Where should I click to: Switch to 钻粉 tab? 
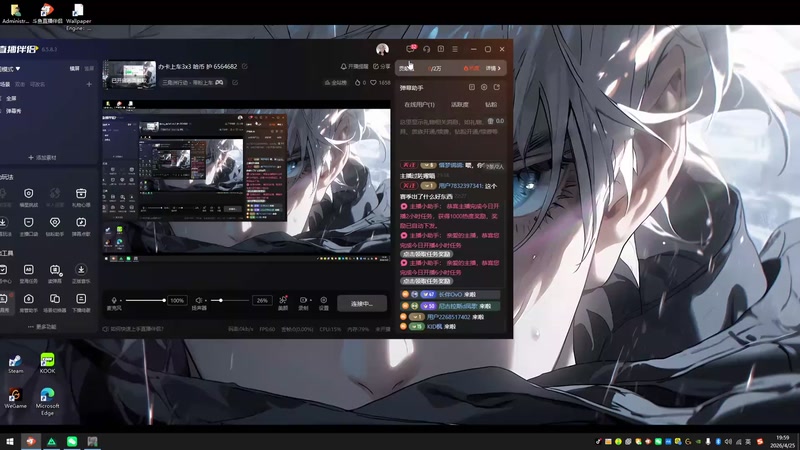(x=491, y=104)
